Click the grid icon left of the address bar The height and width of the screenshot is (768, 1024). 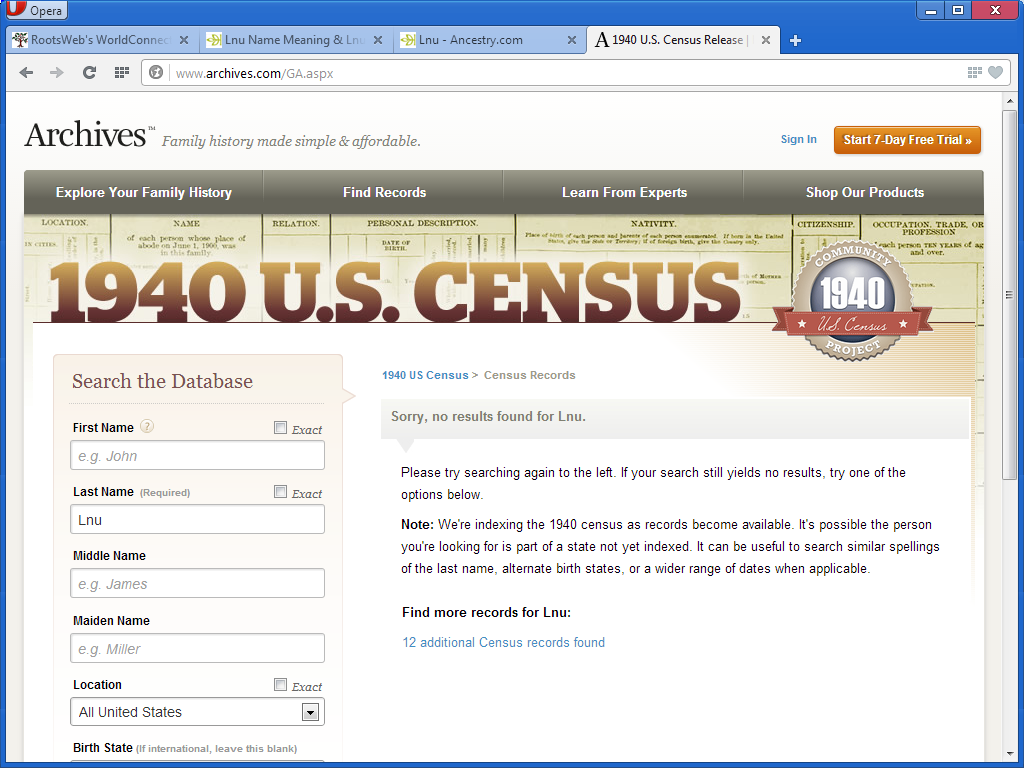click(x=120, y=72)
